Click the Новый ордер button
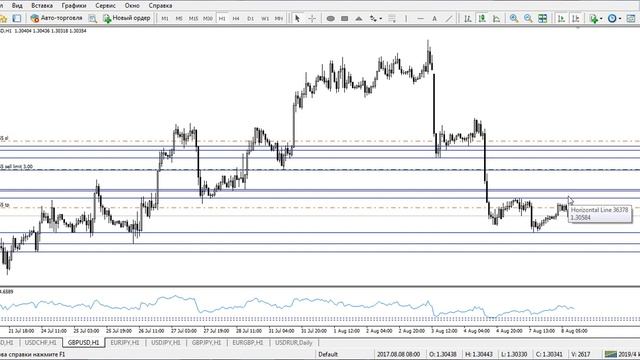Viewport: 640px width, 360px height. tap(127, 18)
